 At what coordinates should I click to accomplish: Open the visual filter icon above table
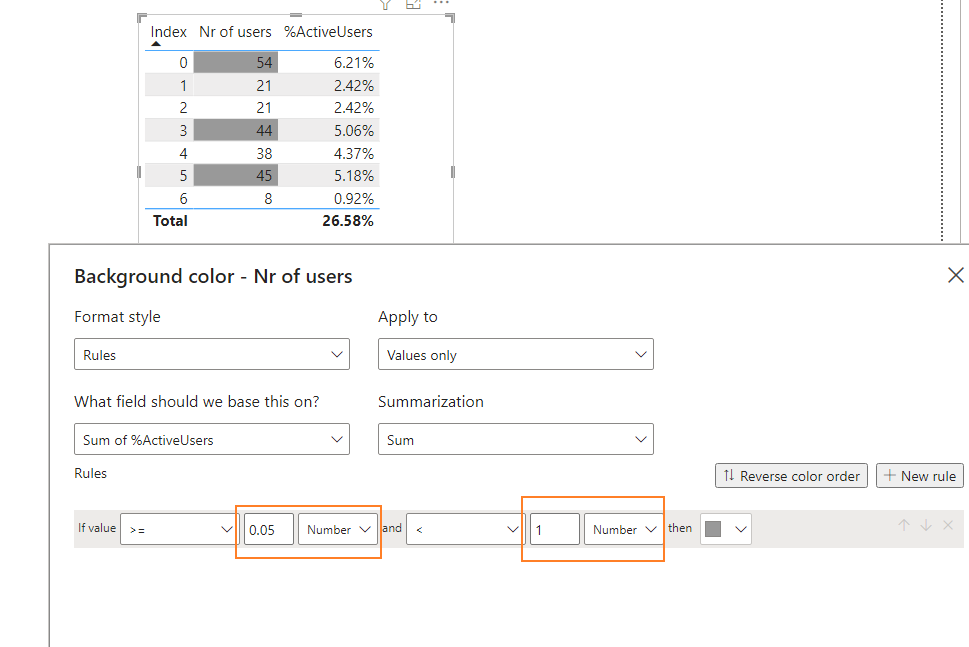click(x=385, y=4)
